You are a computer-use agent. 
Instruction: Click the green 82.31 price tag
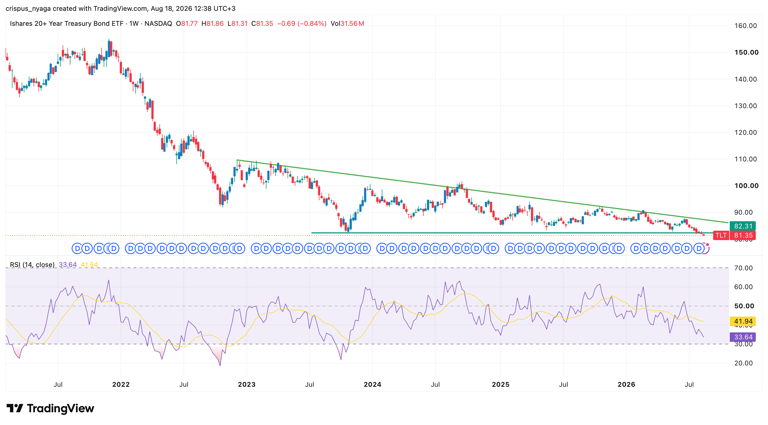pos(743,226)
